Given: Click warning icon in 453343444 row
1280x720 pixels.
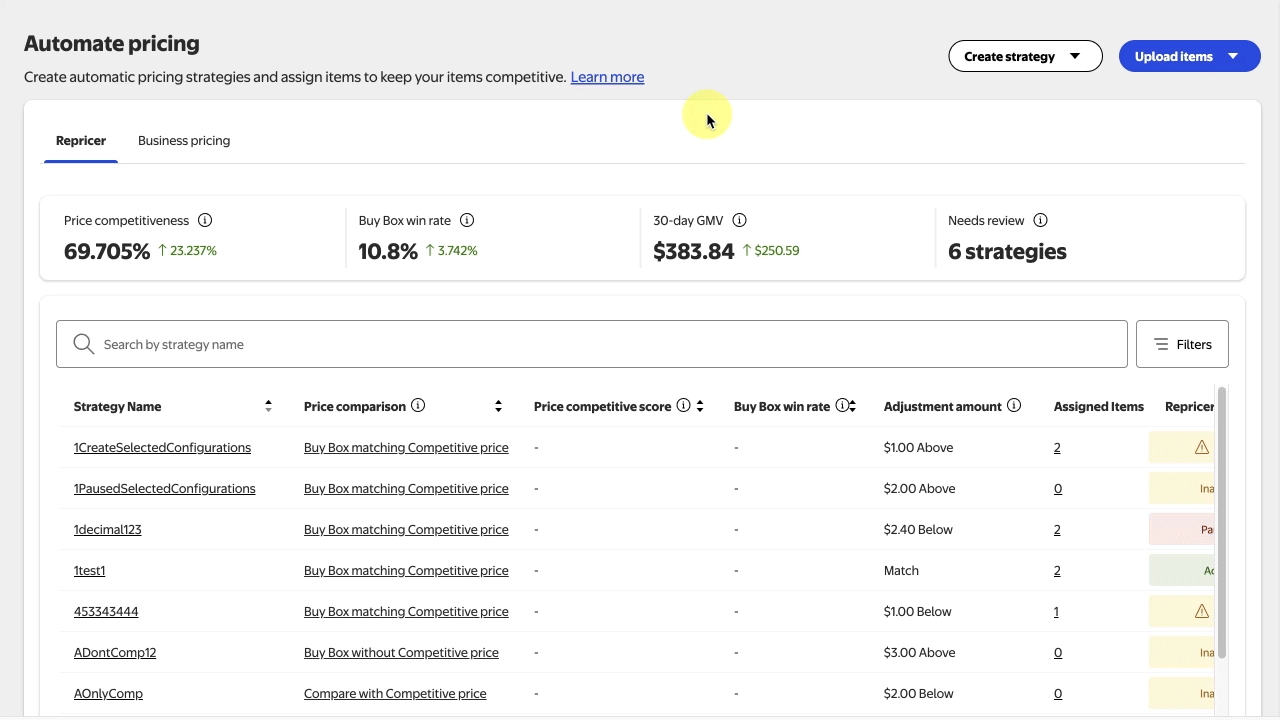Looking at the screenshot, I should 1202,611.
